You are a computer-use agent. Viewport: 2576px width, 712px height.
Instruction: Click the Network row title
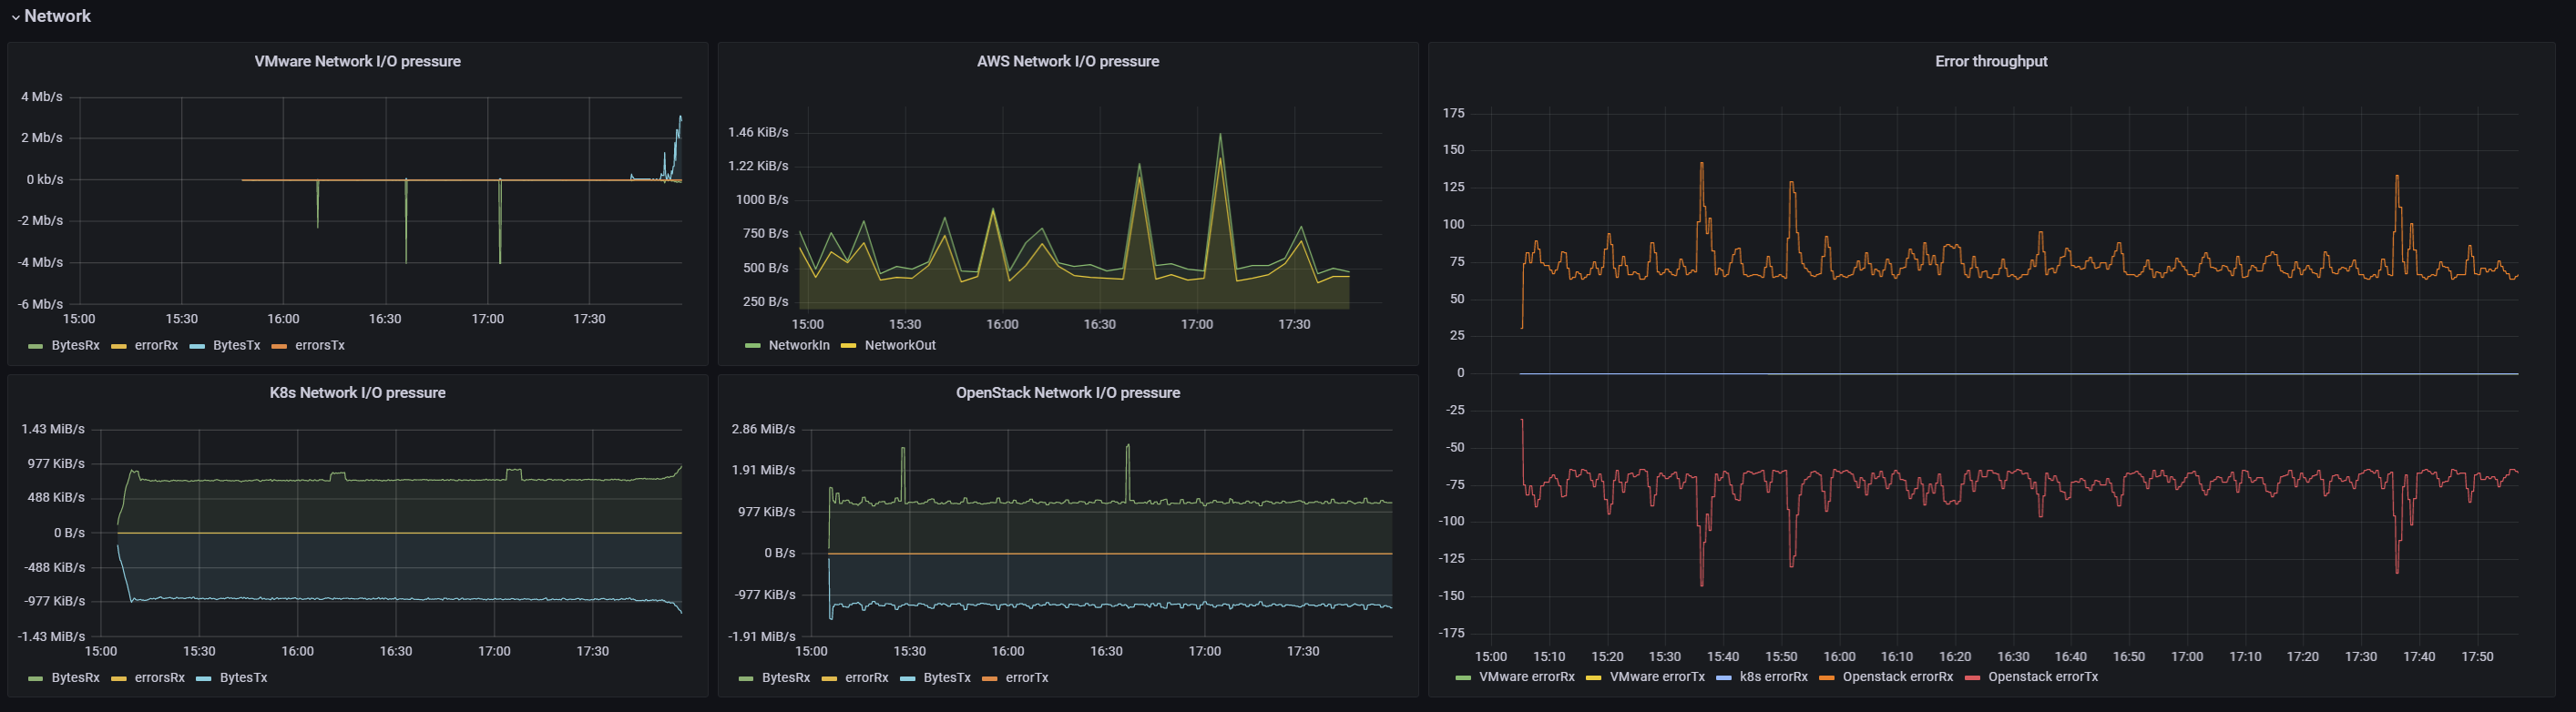click(57, 16)
